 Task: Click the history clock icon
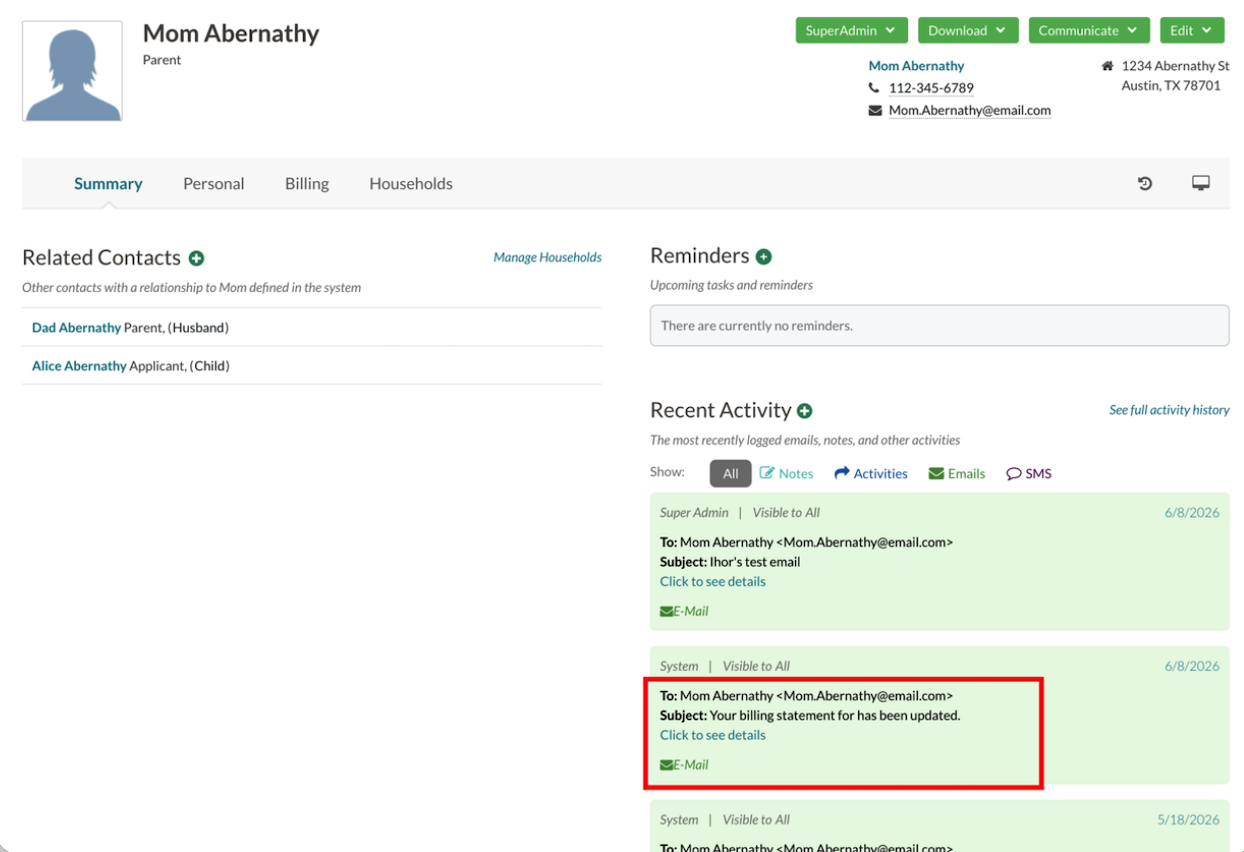click(x=1145, y=183)
